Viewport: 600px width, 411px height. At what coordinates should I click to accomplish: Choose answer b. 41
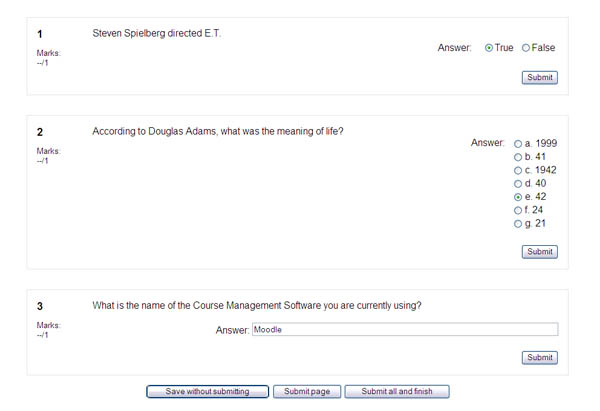pyautogui.click(x=518, y=157)
